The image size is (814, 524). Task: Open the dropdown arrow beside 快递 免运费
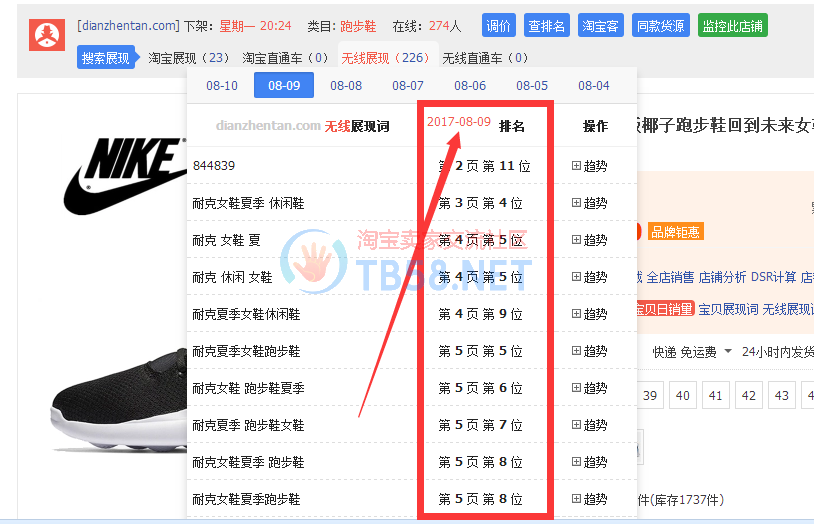point(728,352)
